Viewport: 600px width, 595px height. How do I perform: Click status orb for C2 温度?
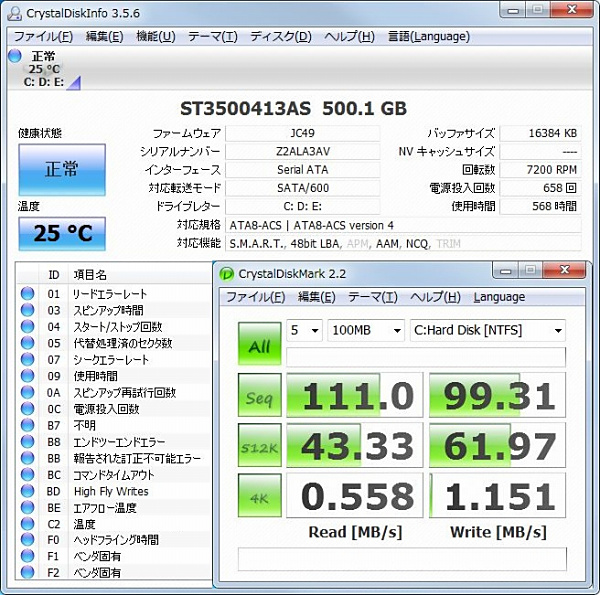[x=27, y=524]
